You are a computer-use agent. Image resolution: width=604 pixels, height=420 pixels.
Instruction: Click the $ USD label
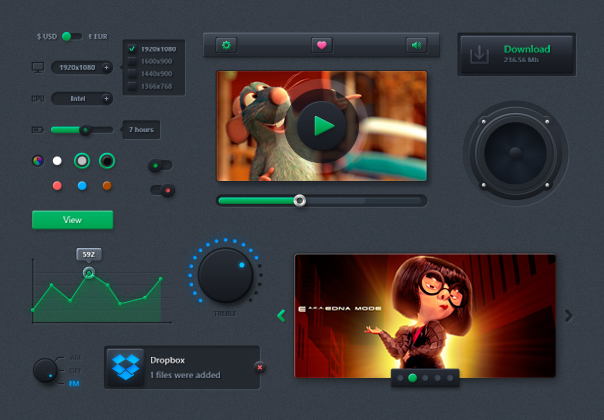47,37
